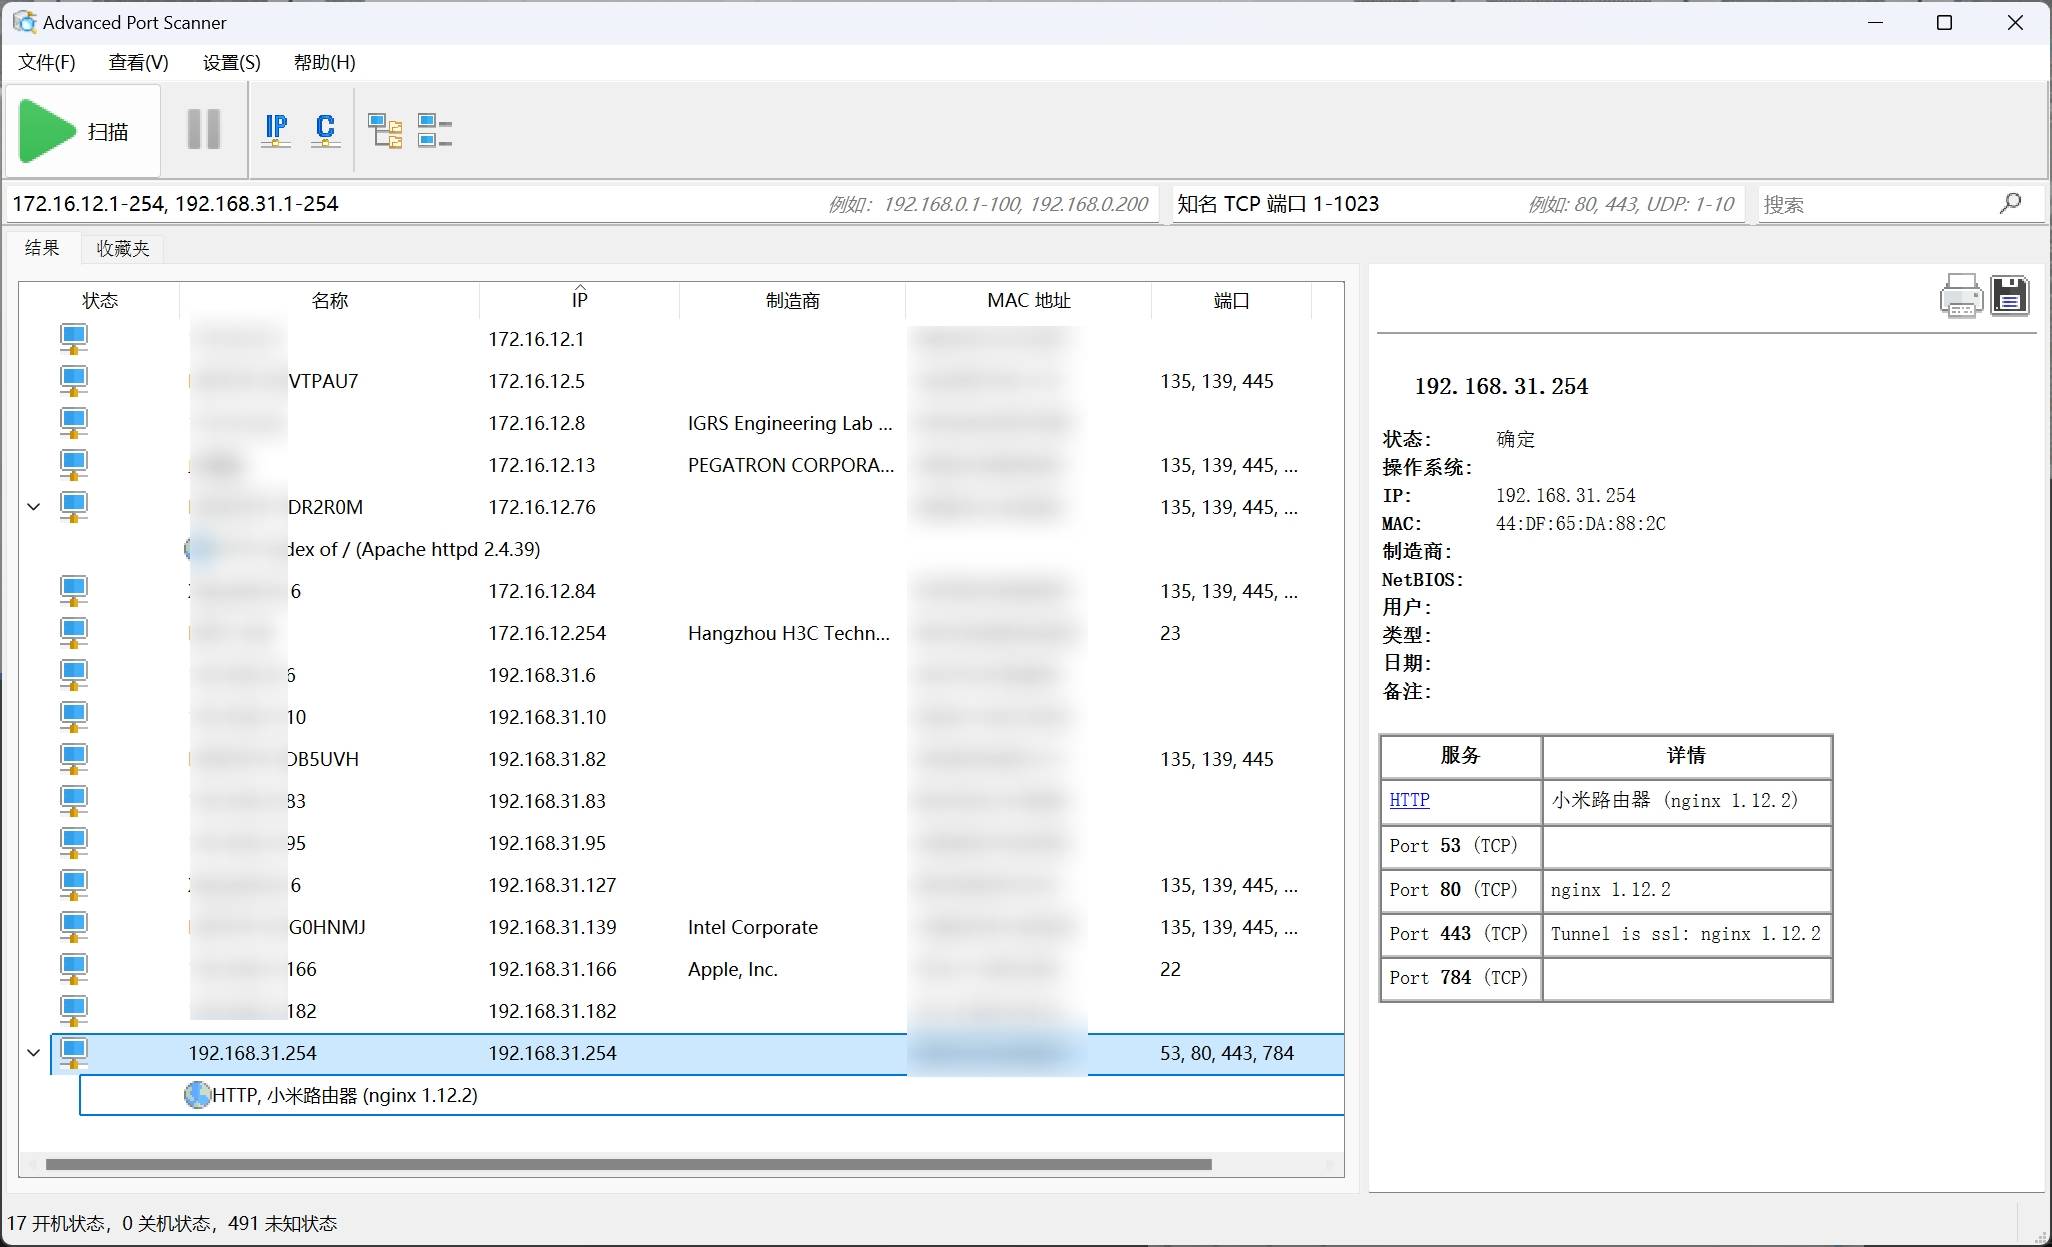Open the HTTP service link
This screenshot has width=2052, height=1247.
coord(1409,800)
